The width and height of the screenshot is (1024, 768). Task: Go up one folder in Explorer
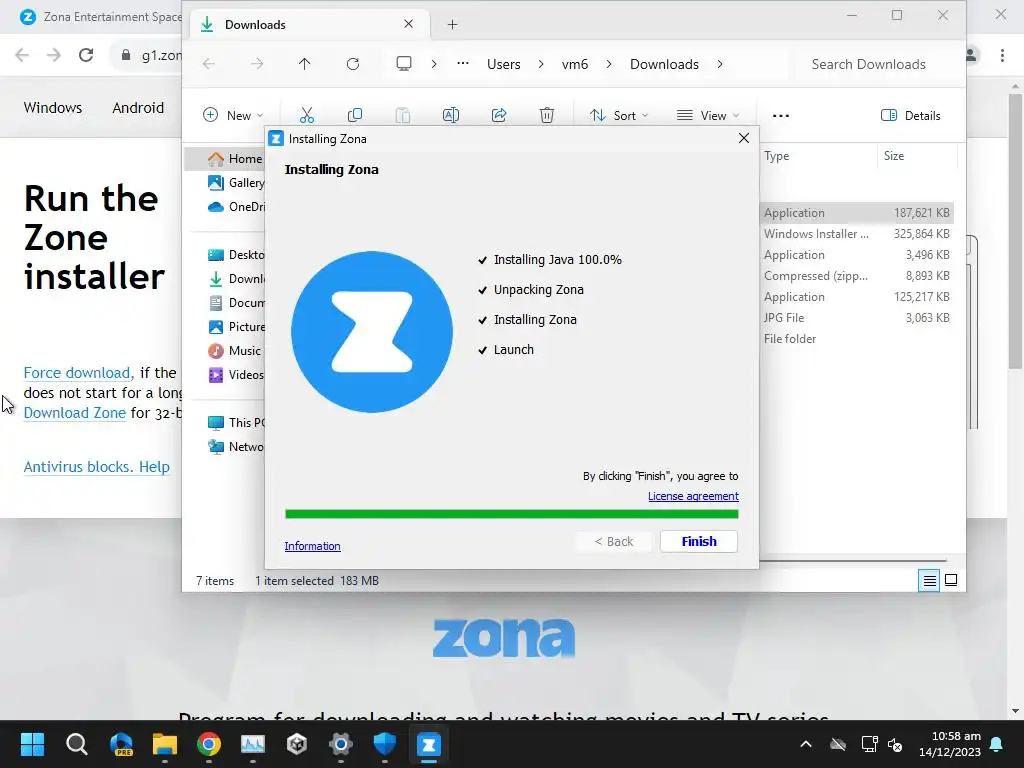[x=304, y=64]
